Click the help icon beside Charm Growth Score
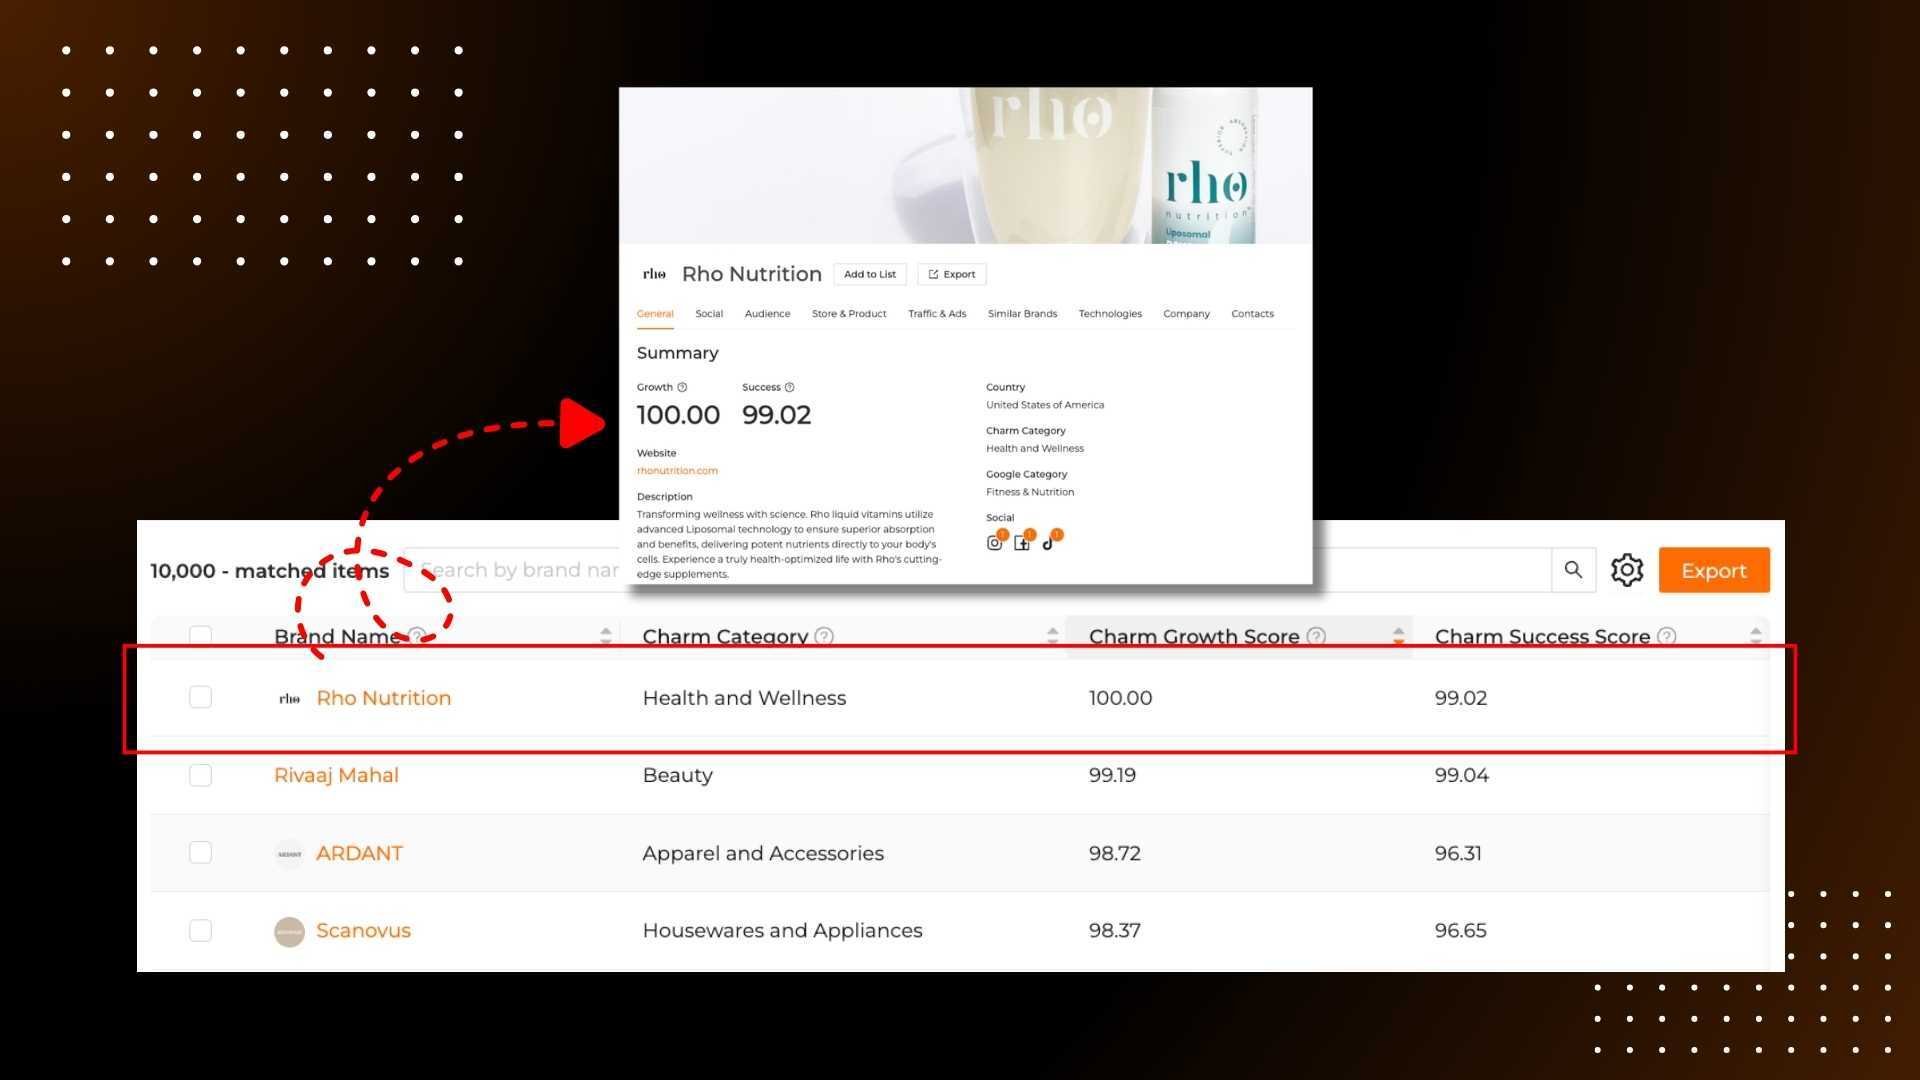The height and width of the screenshot is (1080, 1920). [1316, 636]
